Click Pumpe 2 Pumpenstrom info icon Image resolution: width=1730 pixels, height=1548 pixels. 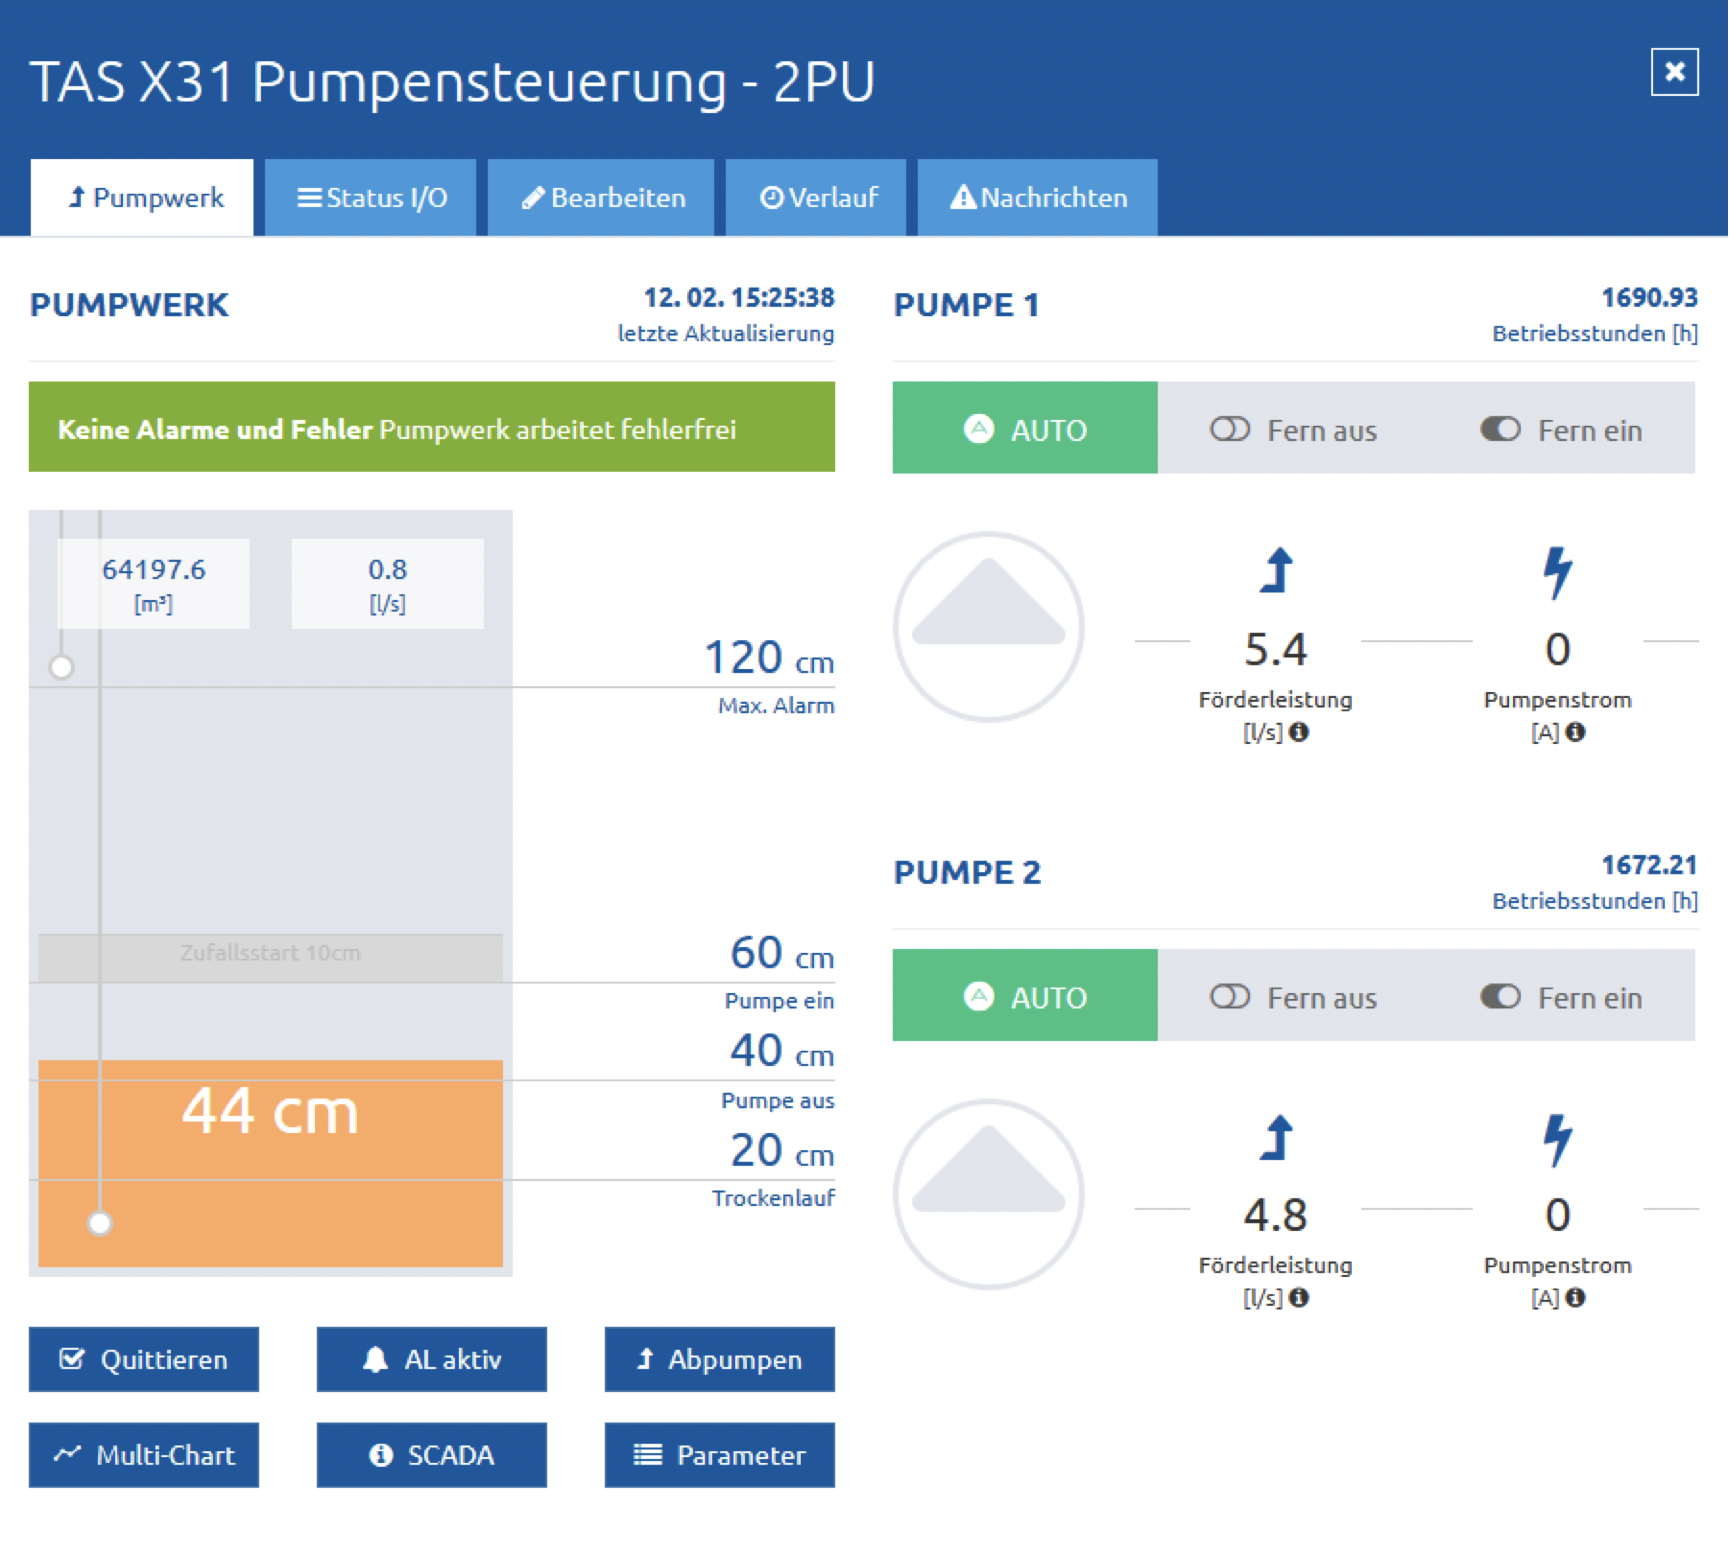click(x=1576, y=1298)
